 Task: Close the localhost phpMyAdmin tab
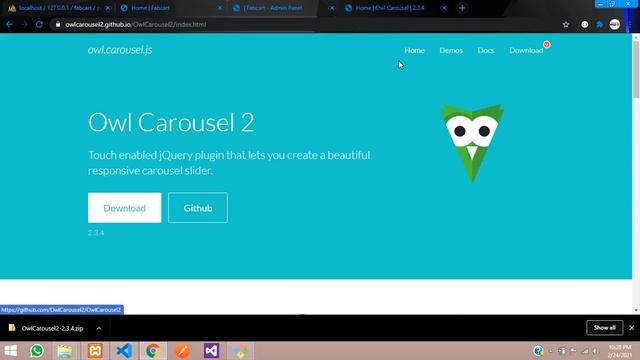pyautogui.click(x=108, y=8)
